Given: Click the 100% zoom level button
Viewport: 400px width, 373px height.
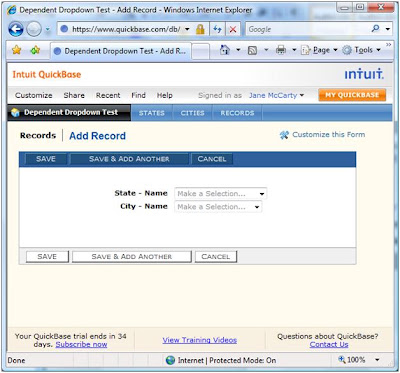Looking at the screenshot, I should 352,360.
